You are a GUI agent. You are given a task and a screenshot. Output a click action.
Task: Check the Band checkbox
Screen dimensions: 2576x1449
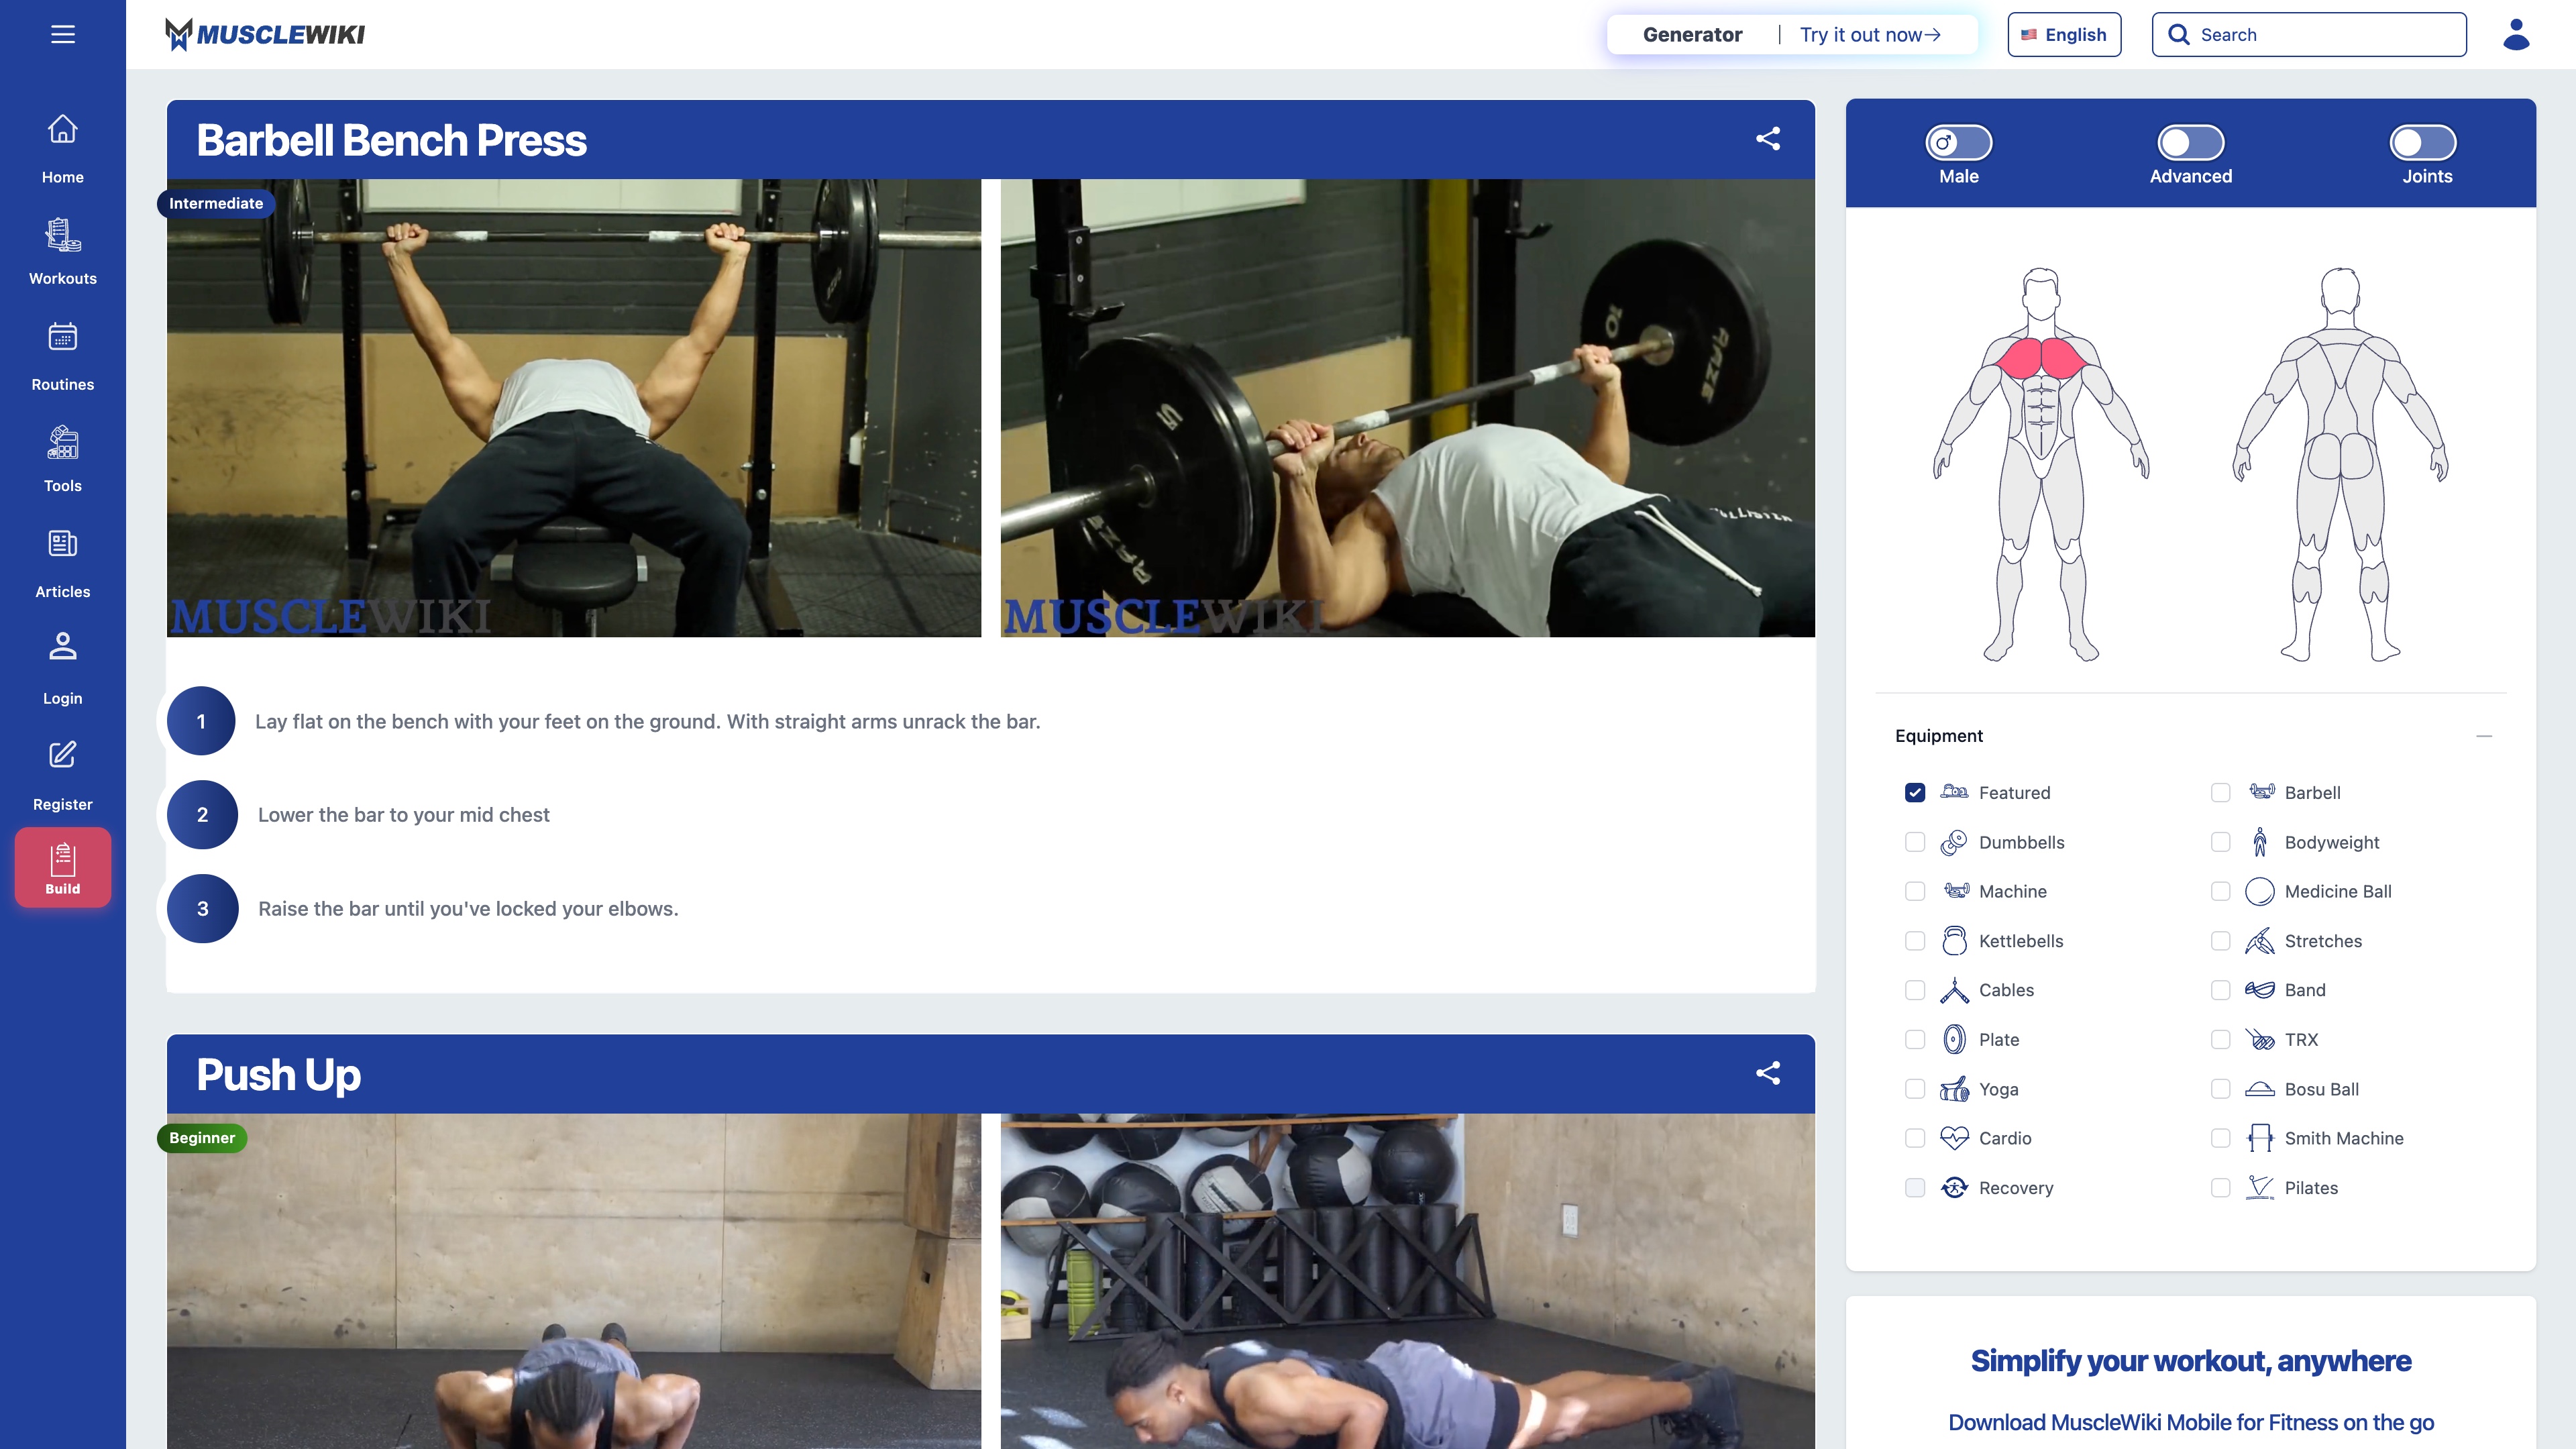2221,990
